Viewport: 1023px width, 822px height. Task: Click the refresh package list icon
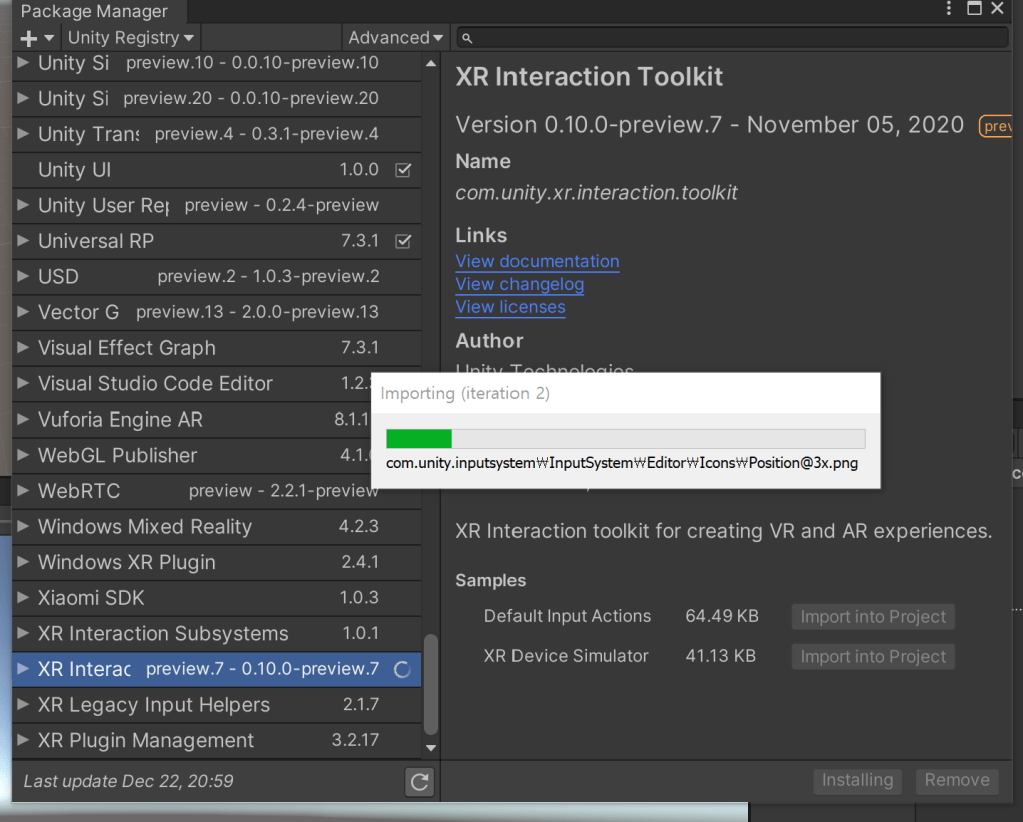click(x=420, y=781)
